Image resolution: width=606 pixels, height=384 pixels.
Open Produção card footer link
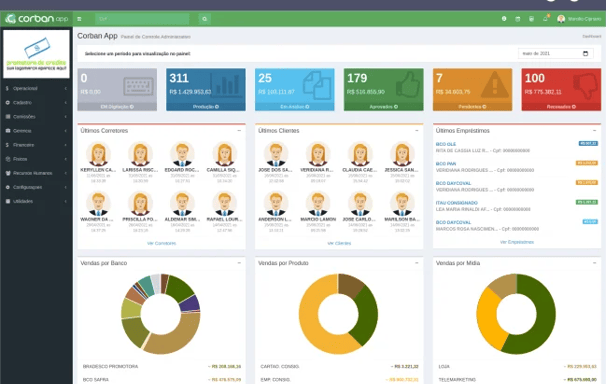(x=206, y=107)
